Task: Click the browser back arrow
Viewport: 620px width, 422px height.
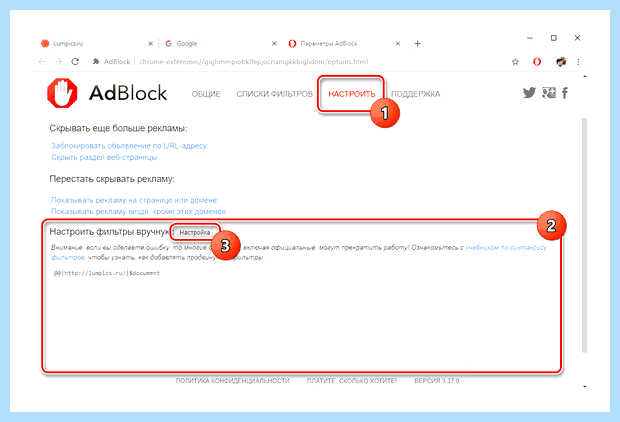Action: click(x=42, y=62)
